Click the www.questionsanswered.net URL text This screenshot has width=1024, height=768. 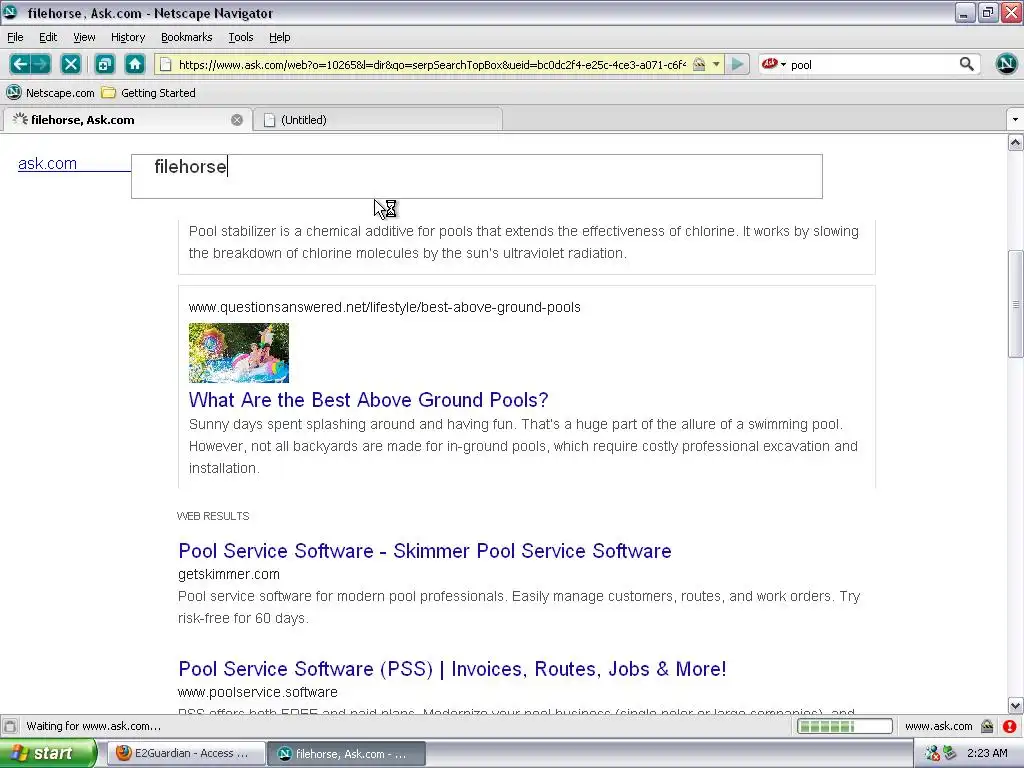coord(385,307)
